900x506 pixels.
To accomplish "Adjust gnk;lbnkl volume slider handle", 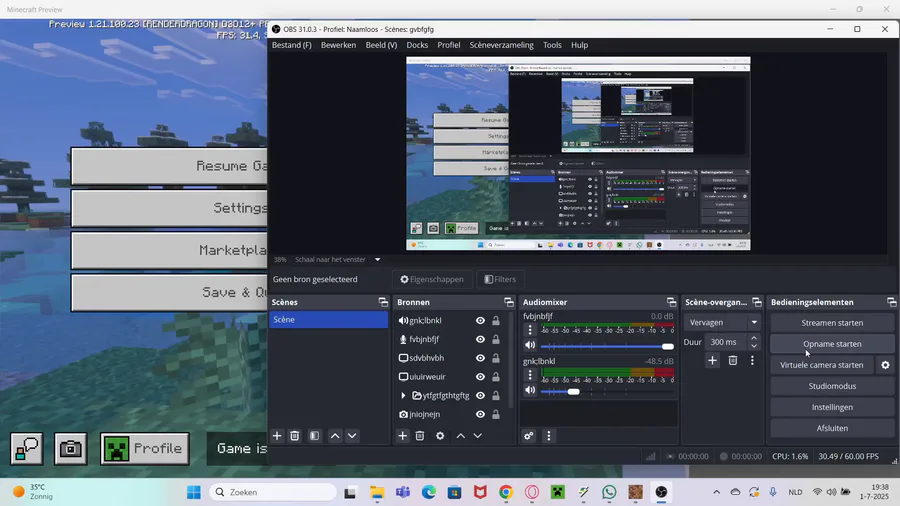I will 573,391.
